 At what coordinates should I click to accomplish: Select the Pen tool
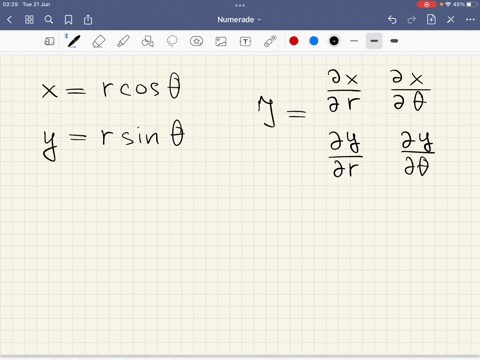73,41
